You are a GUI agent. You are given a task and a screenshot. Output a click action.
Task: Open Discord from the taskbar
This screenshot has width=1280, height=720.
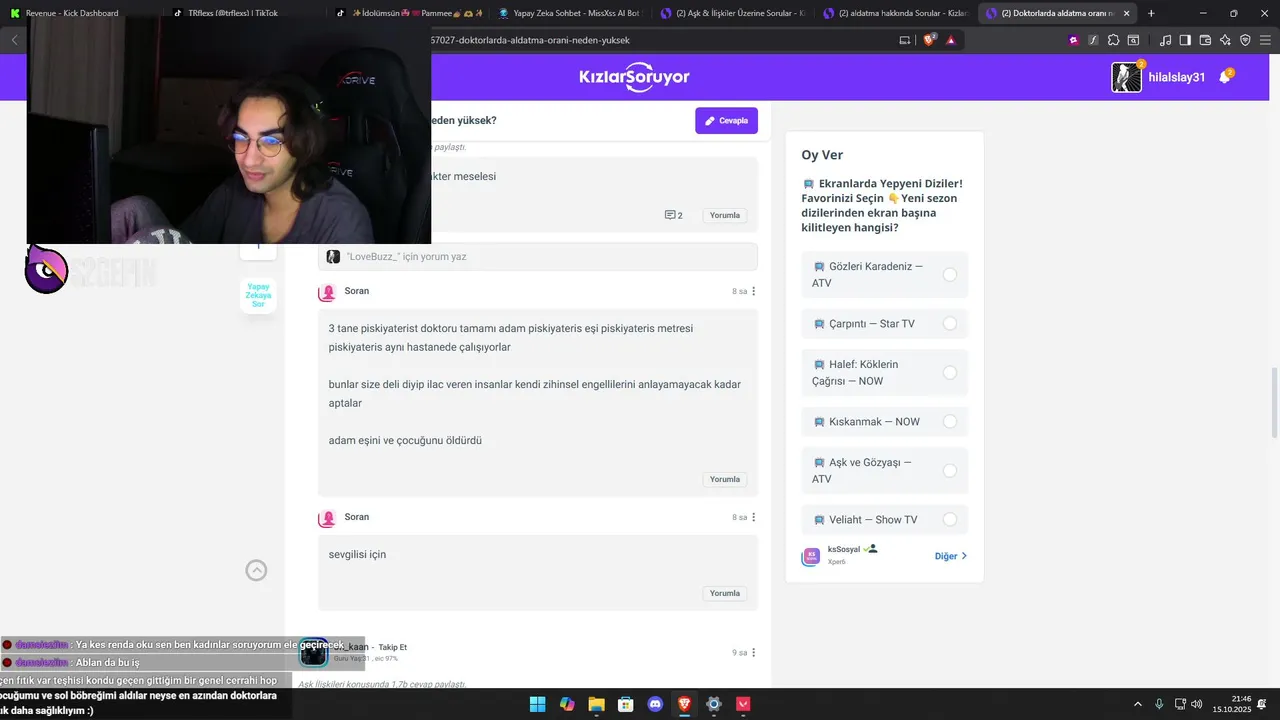point(655,704)
